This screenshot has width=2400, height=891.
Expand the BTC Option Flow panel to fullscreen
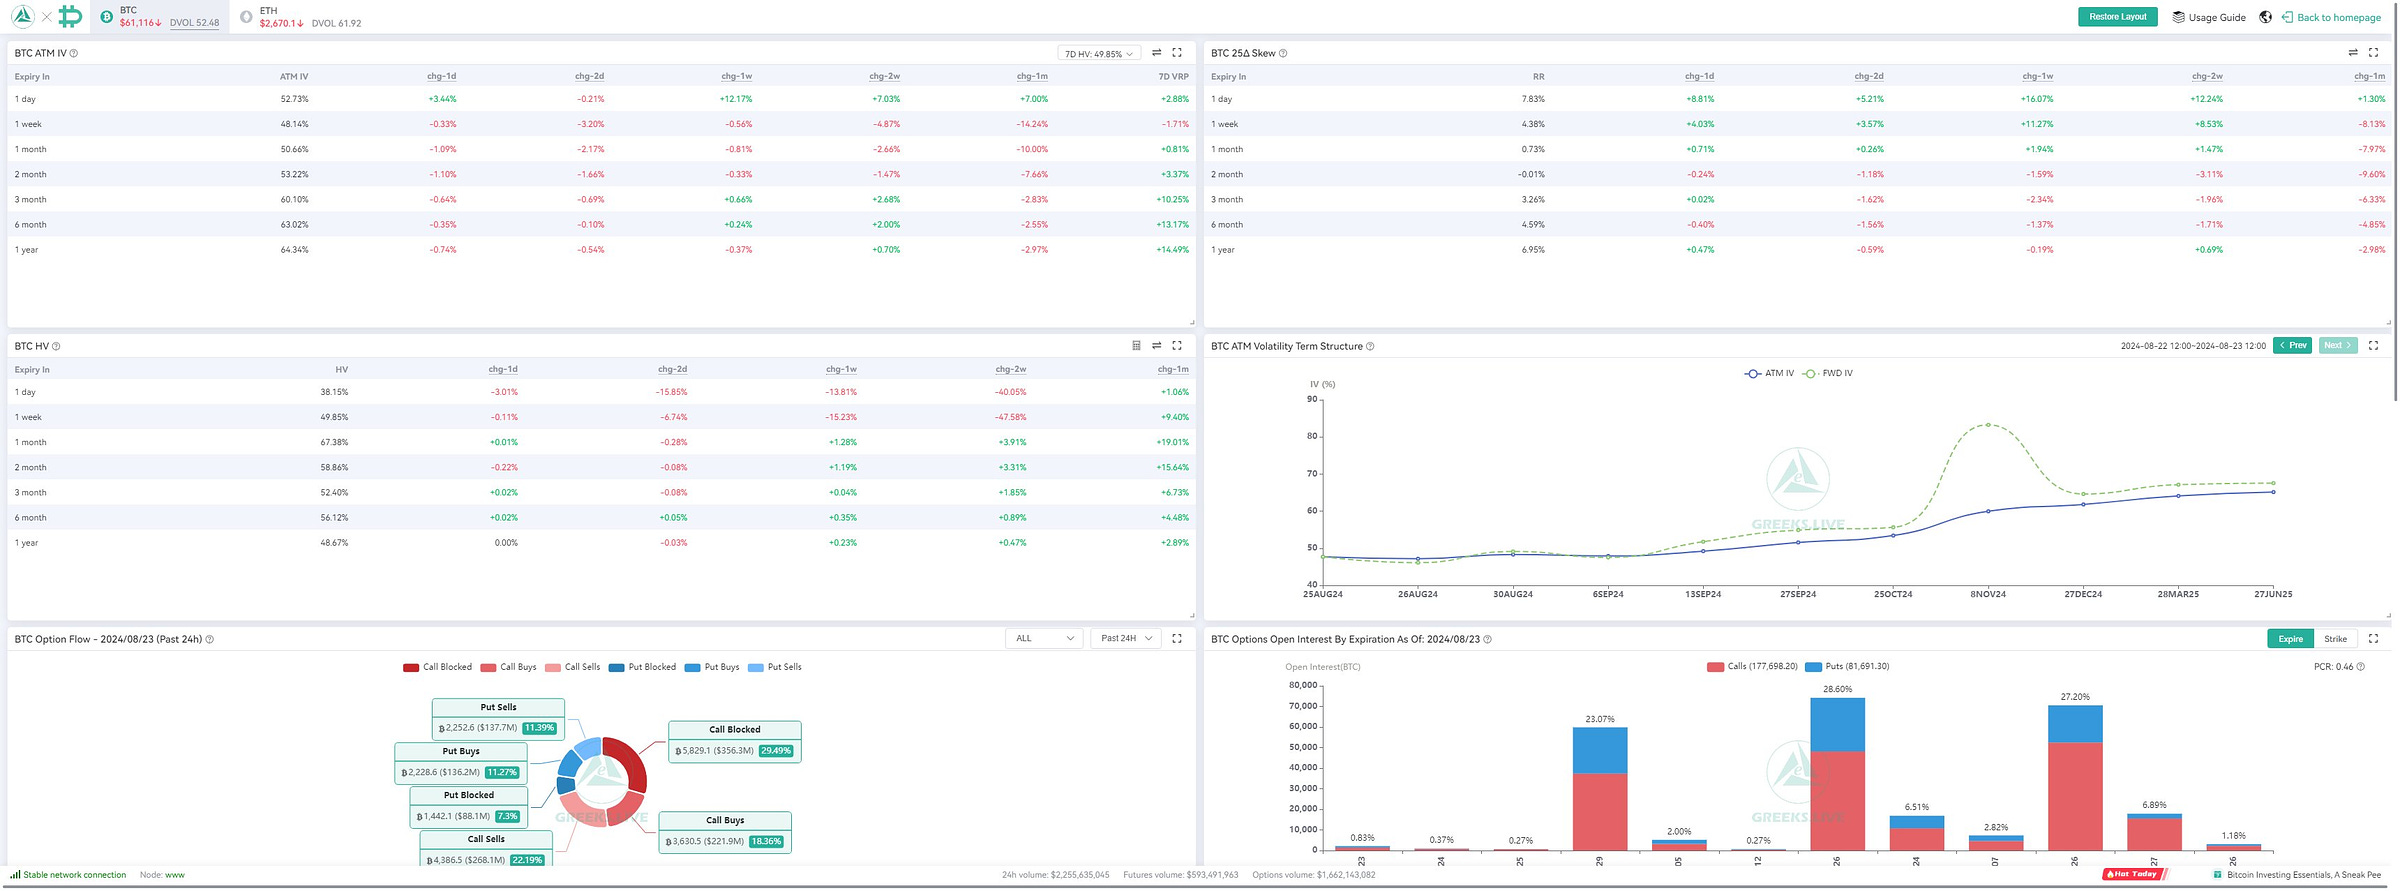coord(1177,638)
